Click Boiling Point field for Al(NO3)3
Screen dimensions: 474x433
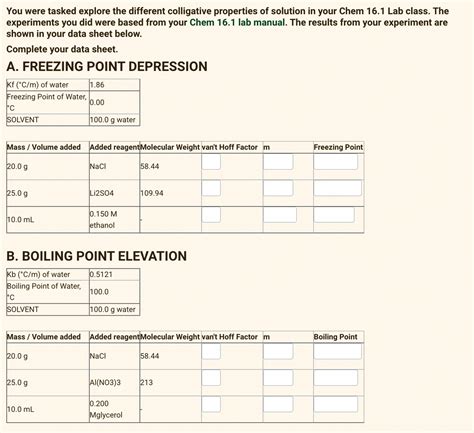tap(336, 378)
